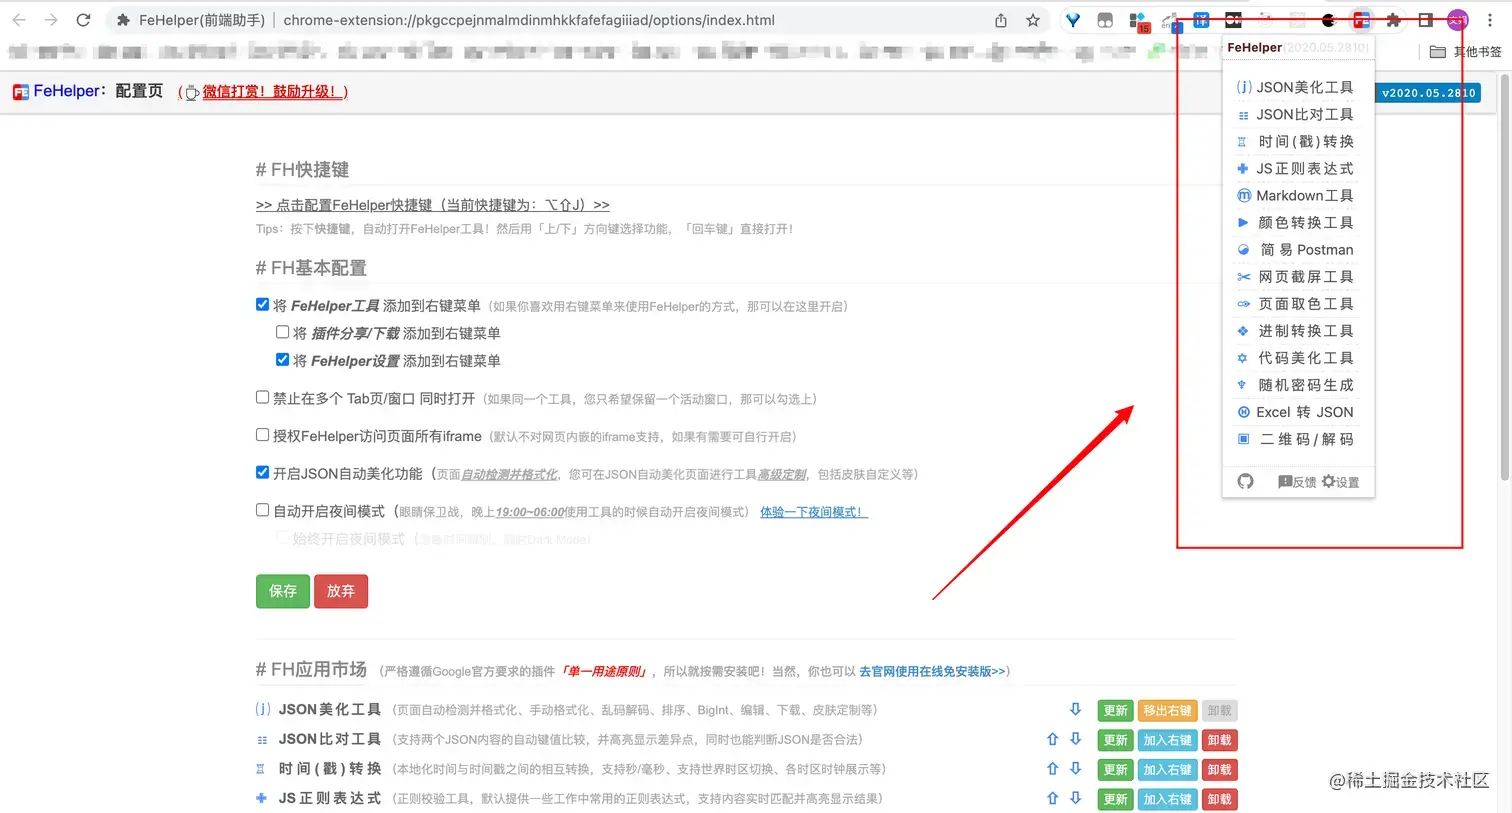Click the red 放弃 button
The width and height of the screenshot is (1512, 813).
tap(341, 591)
